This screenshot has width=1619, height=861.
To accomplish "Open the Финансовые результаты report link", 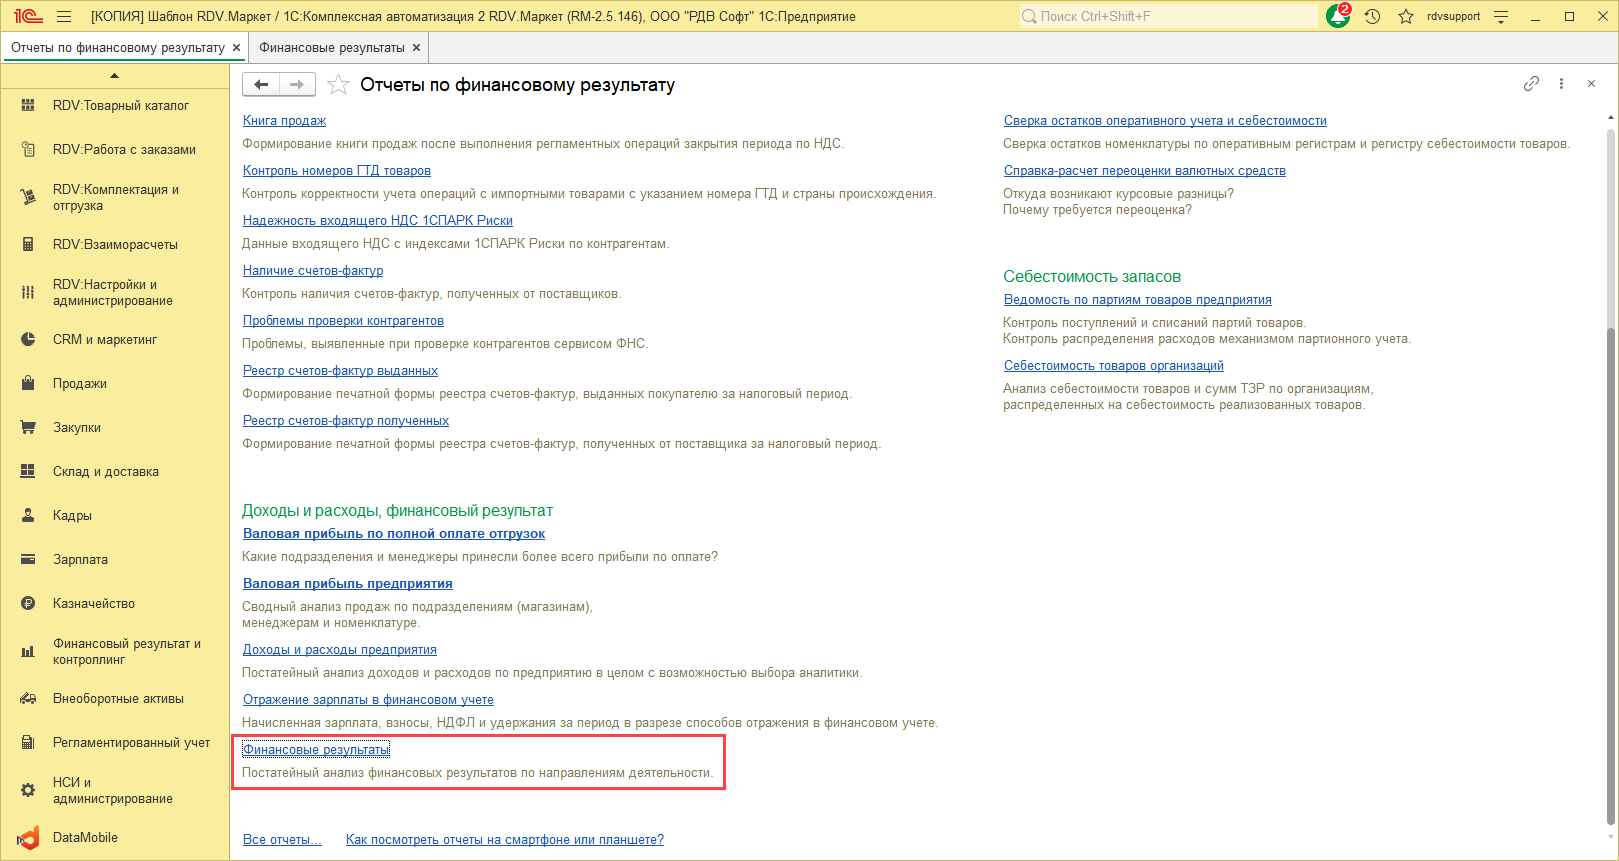I will coord(316,750).
